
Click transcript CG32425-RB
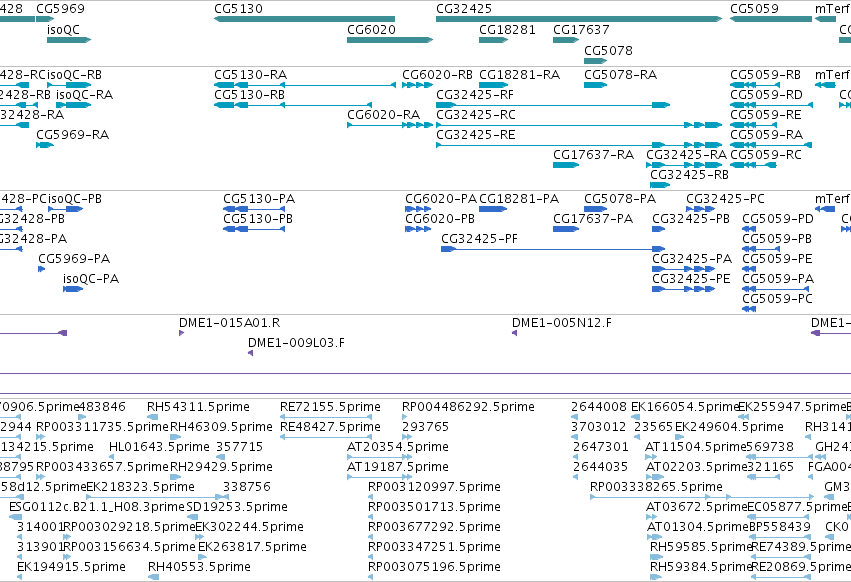(x=660, y=185)
